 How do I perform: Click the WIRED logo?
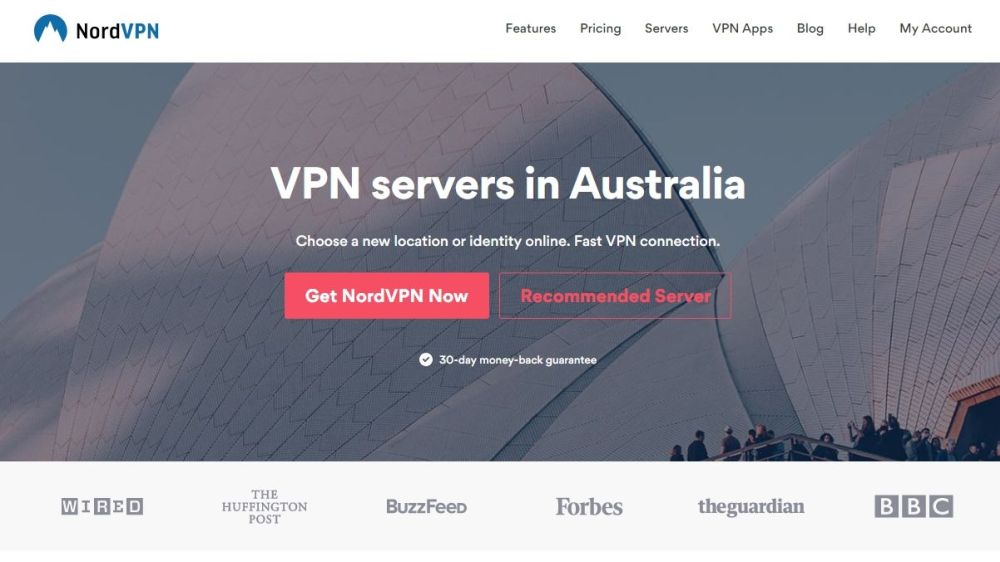[102, 507]
